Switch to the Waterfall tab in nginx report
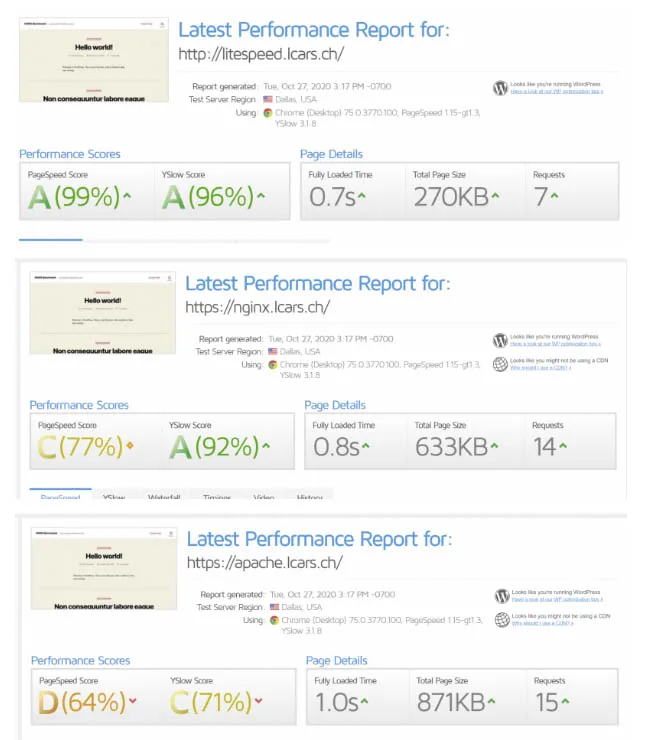Image resolution: width=658 pixels, height=740 pixels. tap(164, 496)
